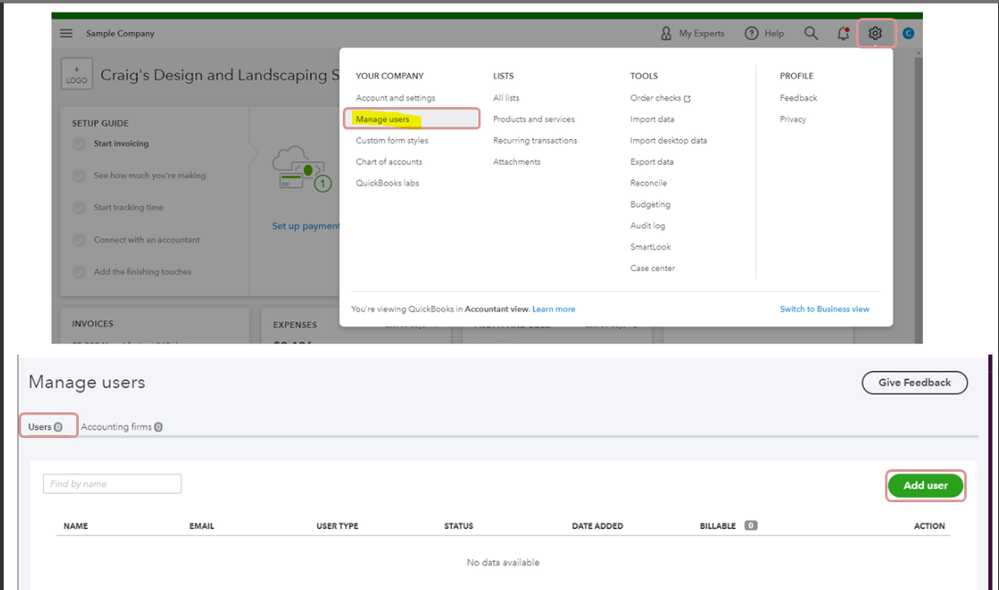This screenshot has height=590, width=999.
Task: Click the Start tracking time step
Action: (x=128, y=208)
